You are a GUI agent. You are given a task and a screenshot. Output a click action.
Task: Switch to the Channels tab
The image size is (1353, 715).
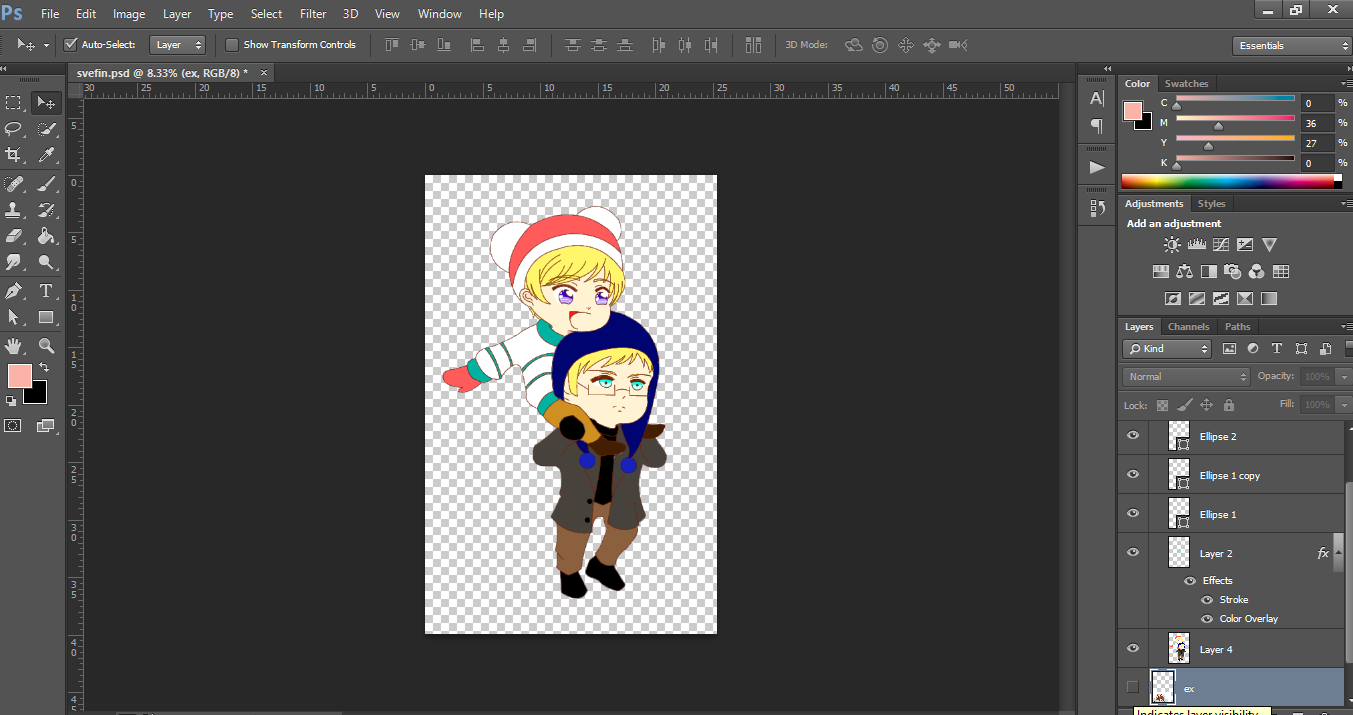pos(1188,327)
